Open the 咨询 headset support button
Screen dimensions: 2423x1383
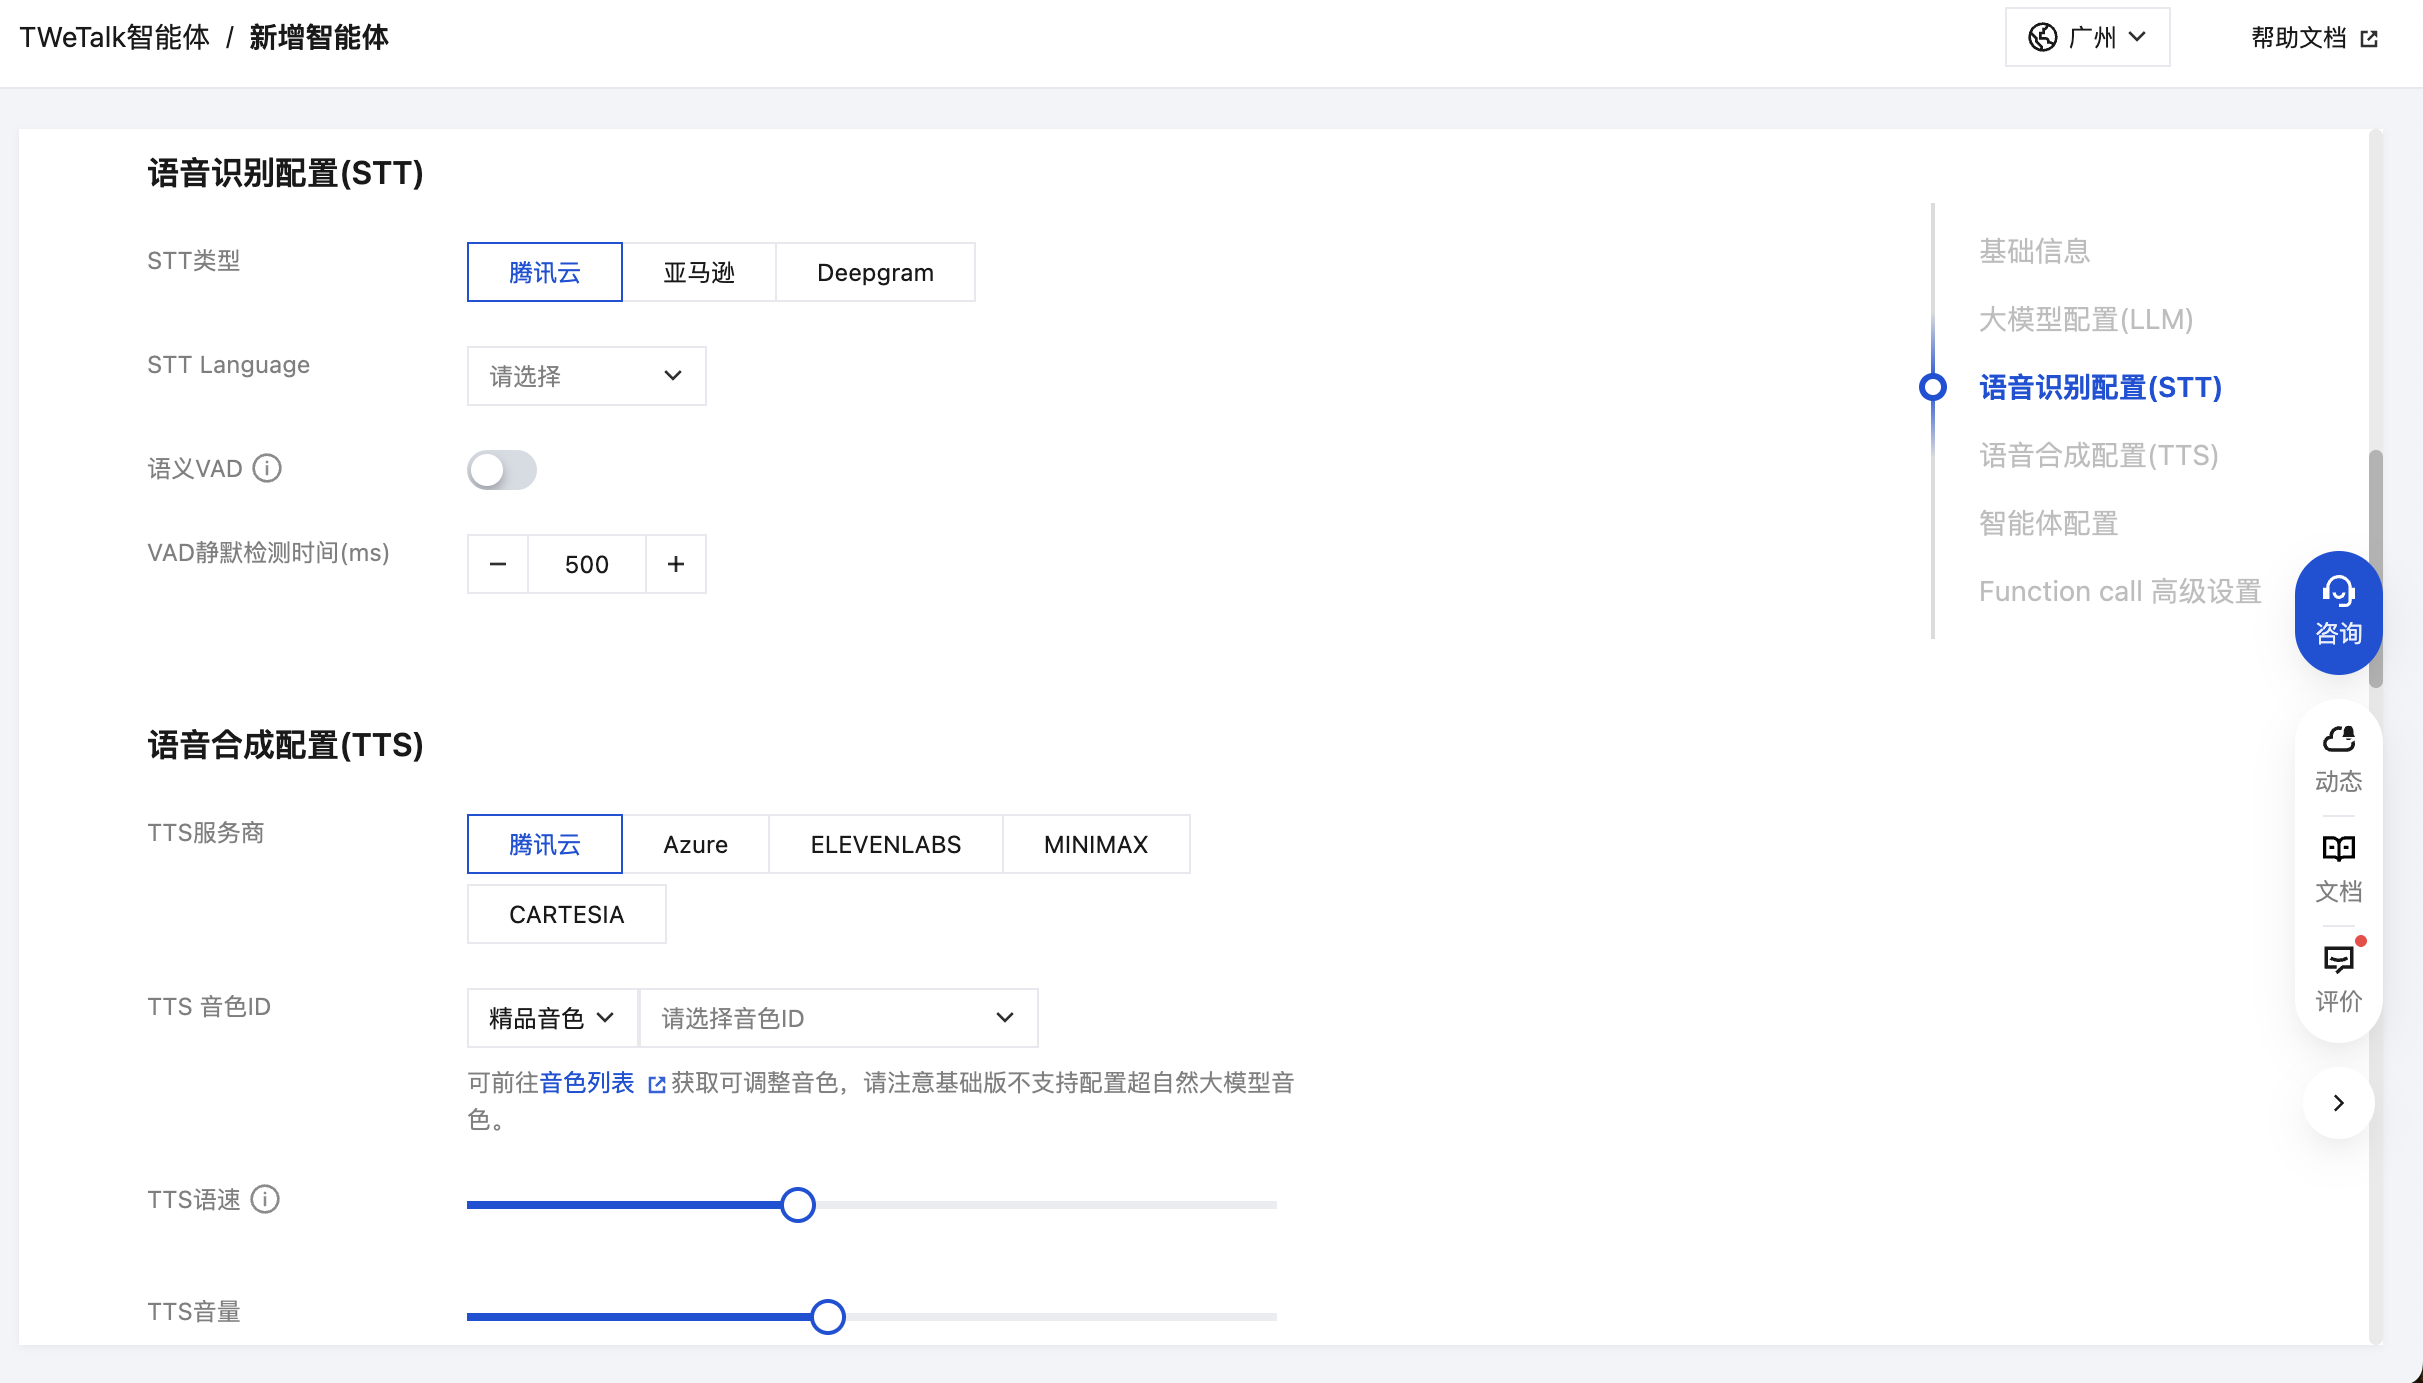[x=2337, y=611]
